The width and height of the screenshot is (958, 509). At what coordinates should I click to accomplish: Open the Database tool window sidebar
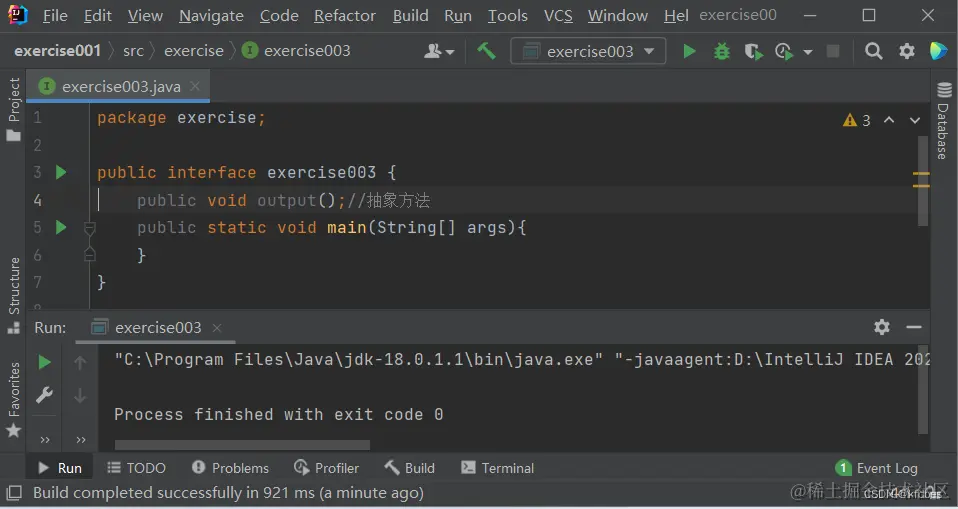point(944,121)
